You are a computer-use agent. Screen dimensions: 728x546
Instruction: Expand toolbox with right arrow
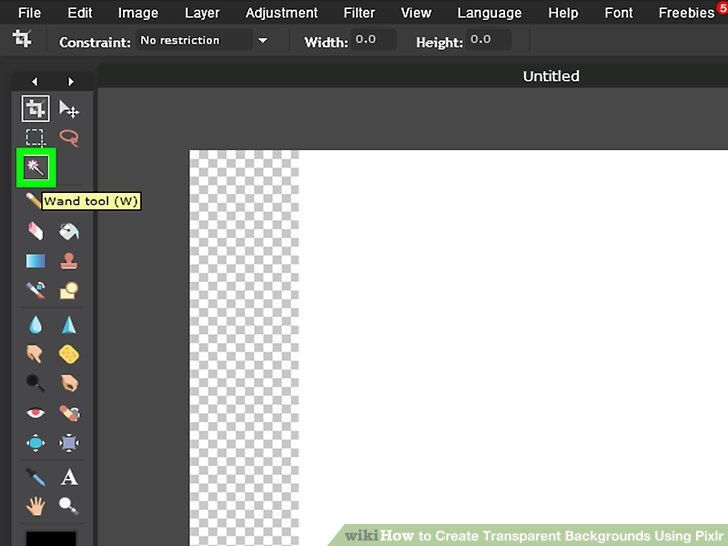click(71, 82)
